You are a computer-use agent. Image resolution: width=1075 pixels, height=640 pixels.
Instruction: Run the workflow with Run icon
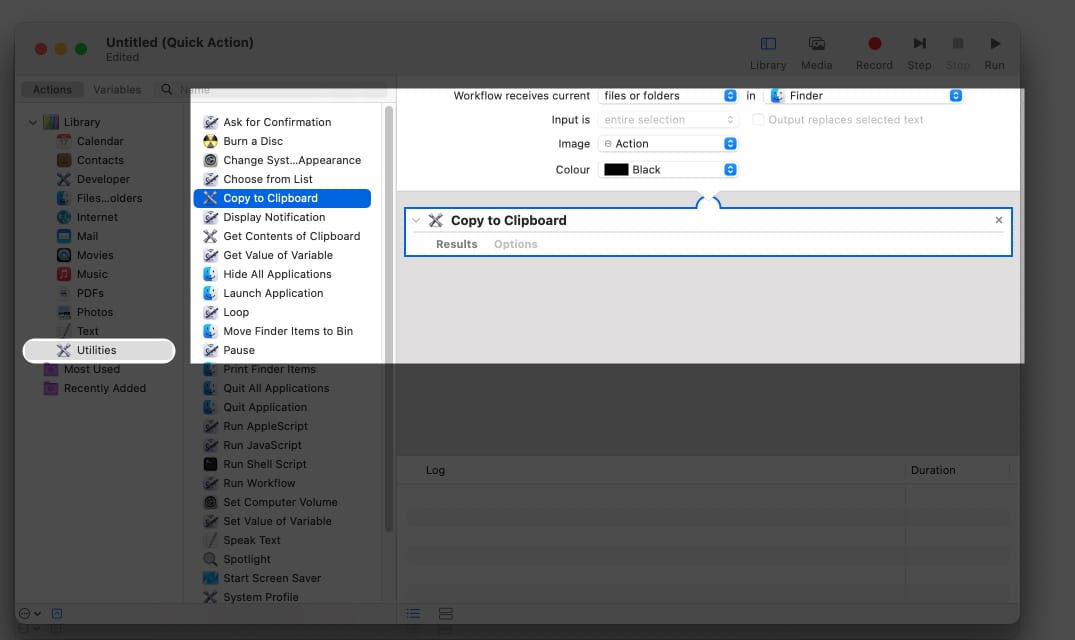[995, 44]
